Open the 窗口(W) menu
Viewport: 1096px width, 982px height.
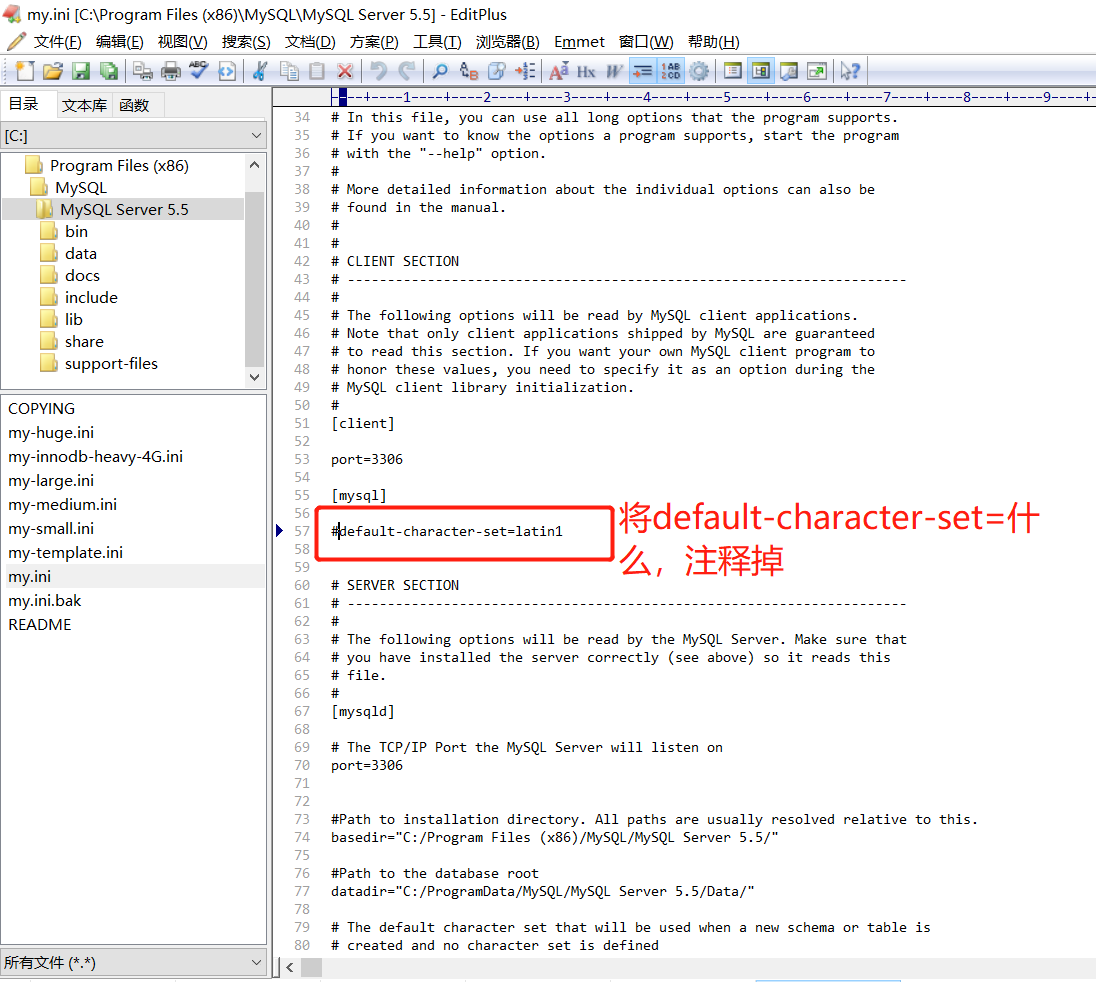tap(646, 42)
